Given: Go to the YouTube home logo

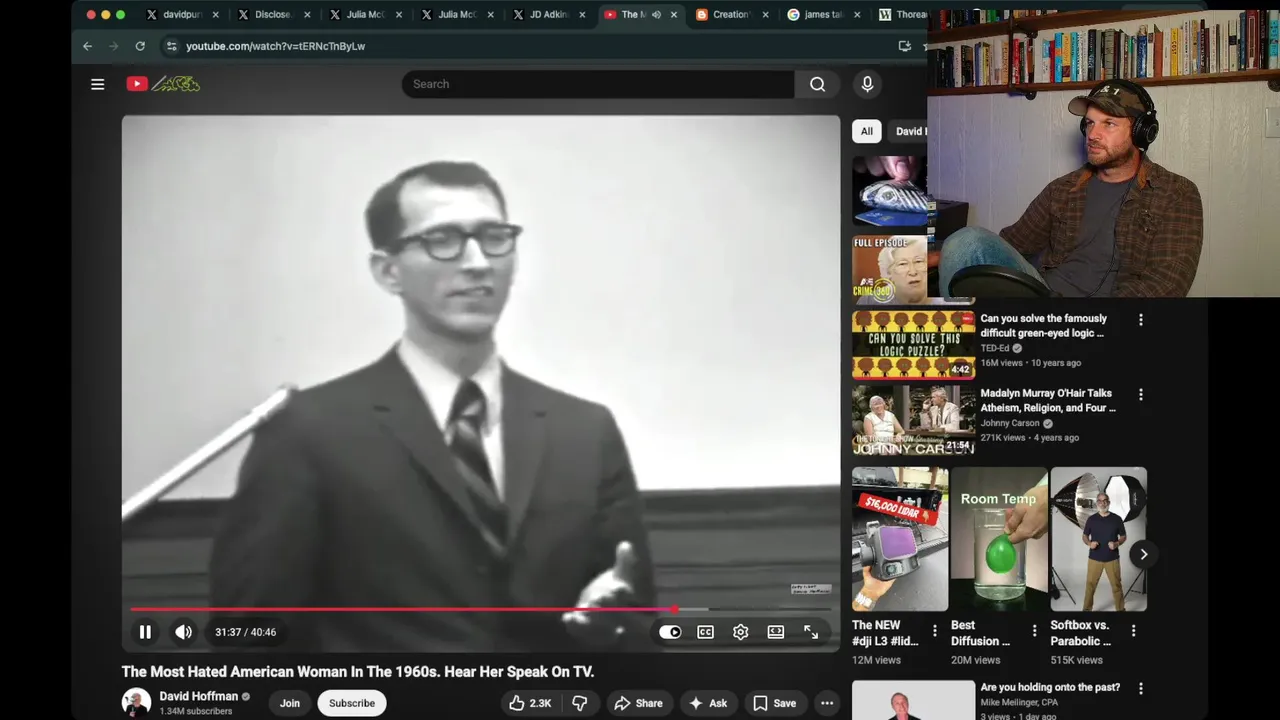Looking at the screenshot, I should click(163, 84).
